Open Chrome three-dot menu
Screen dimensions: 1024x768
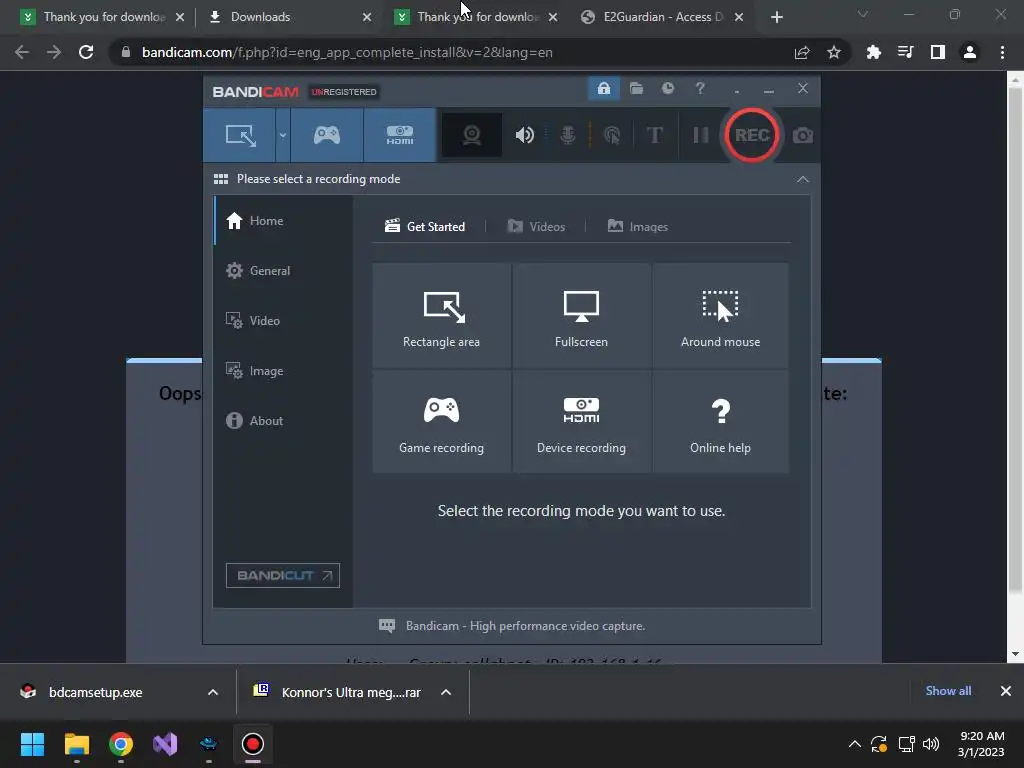(1002, 52)
